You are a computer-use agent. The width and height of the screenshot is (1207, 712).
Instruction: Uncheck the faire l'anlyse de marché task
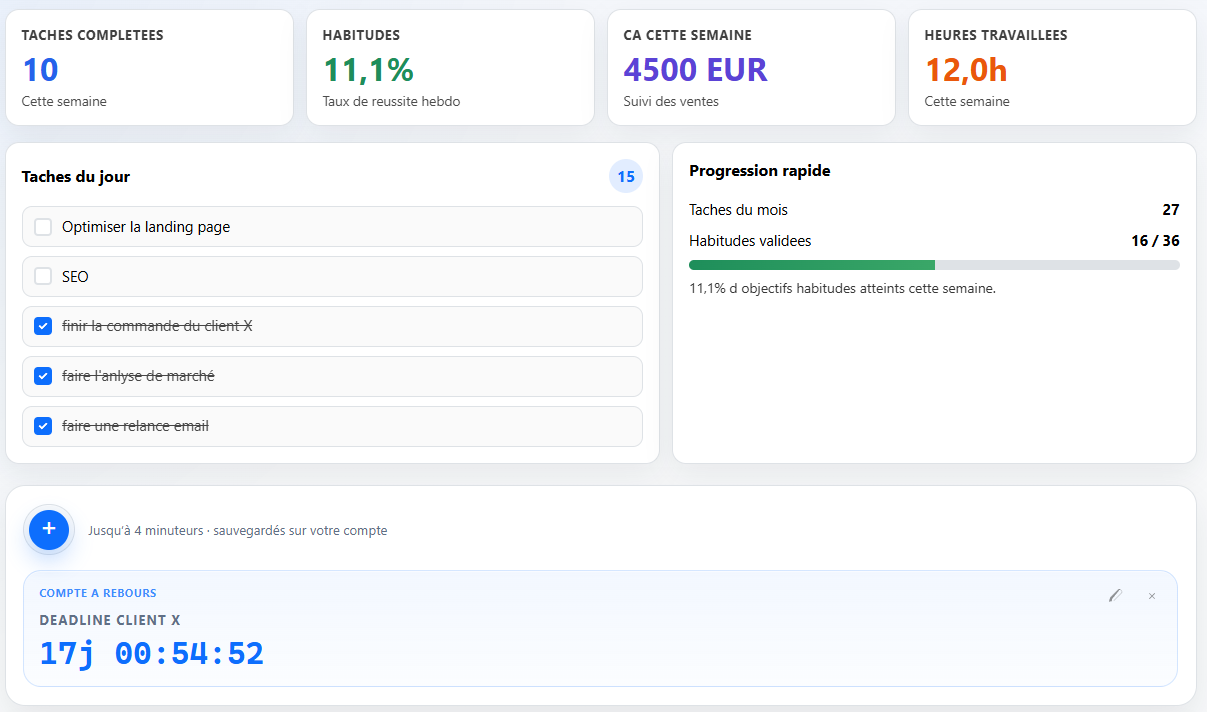[x=43, y=376]
